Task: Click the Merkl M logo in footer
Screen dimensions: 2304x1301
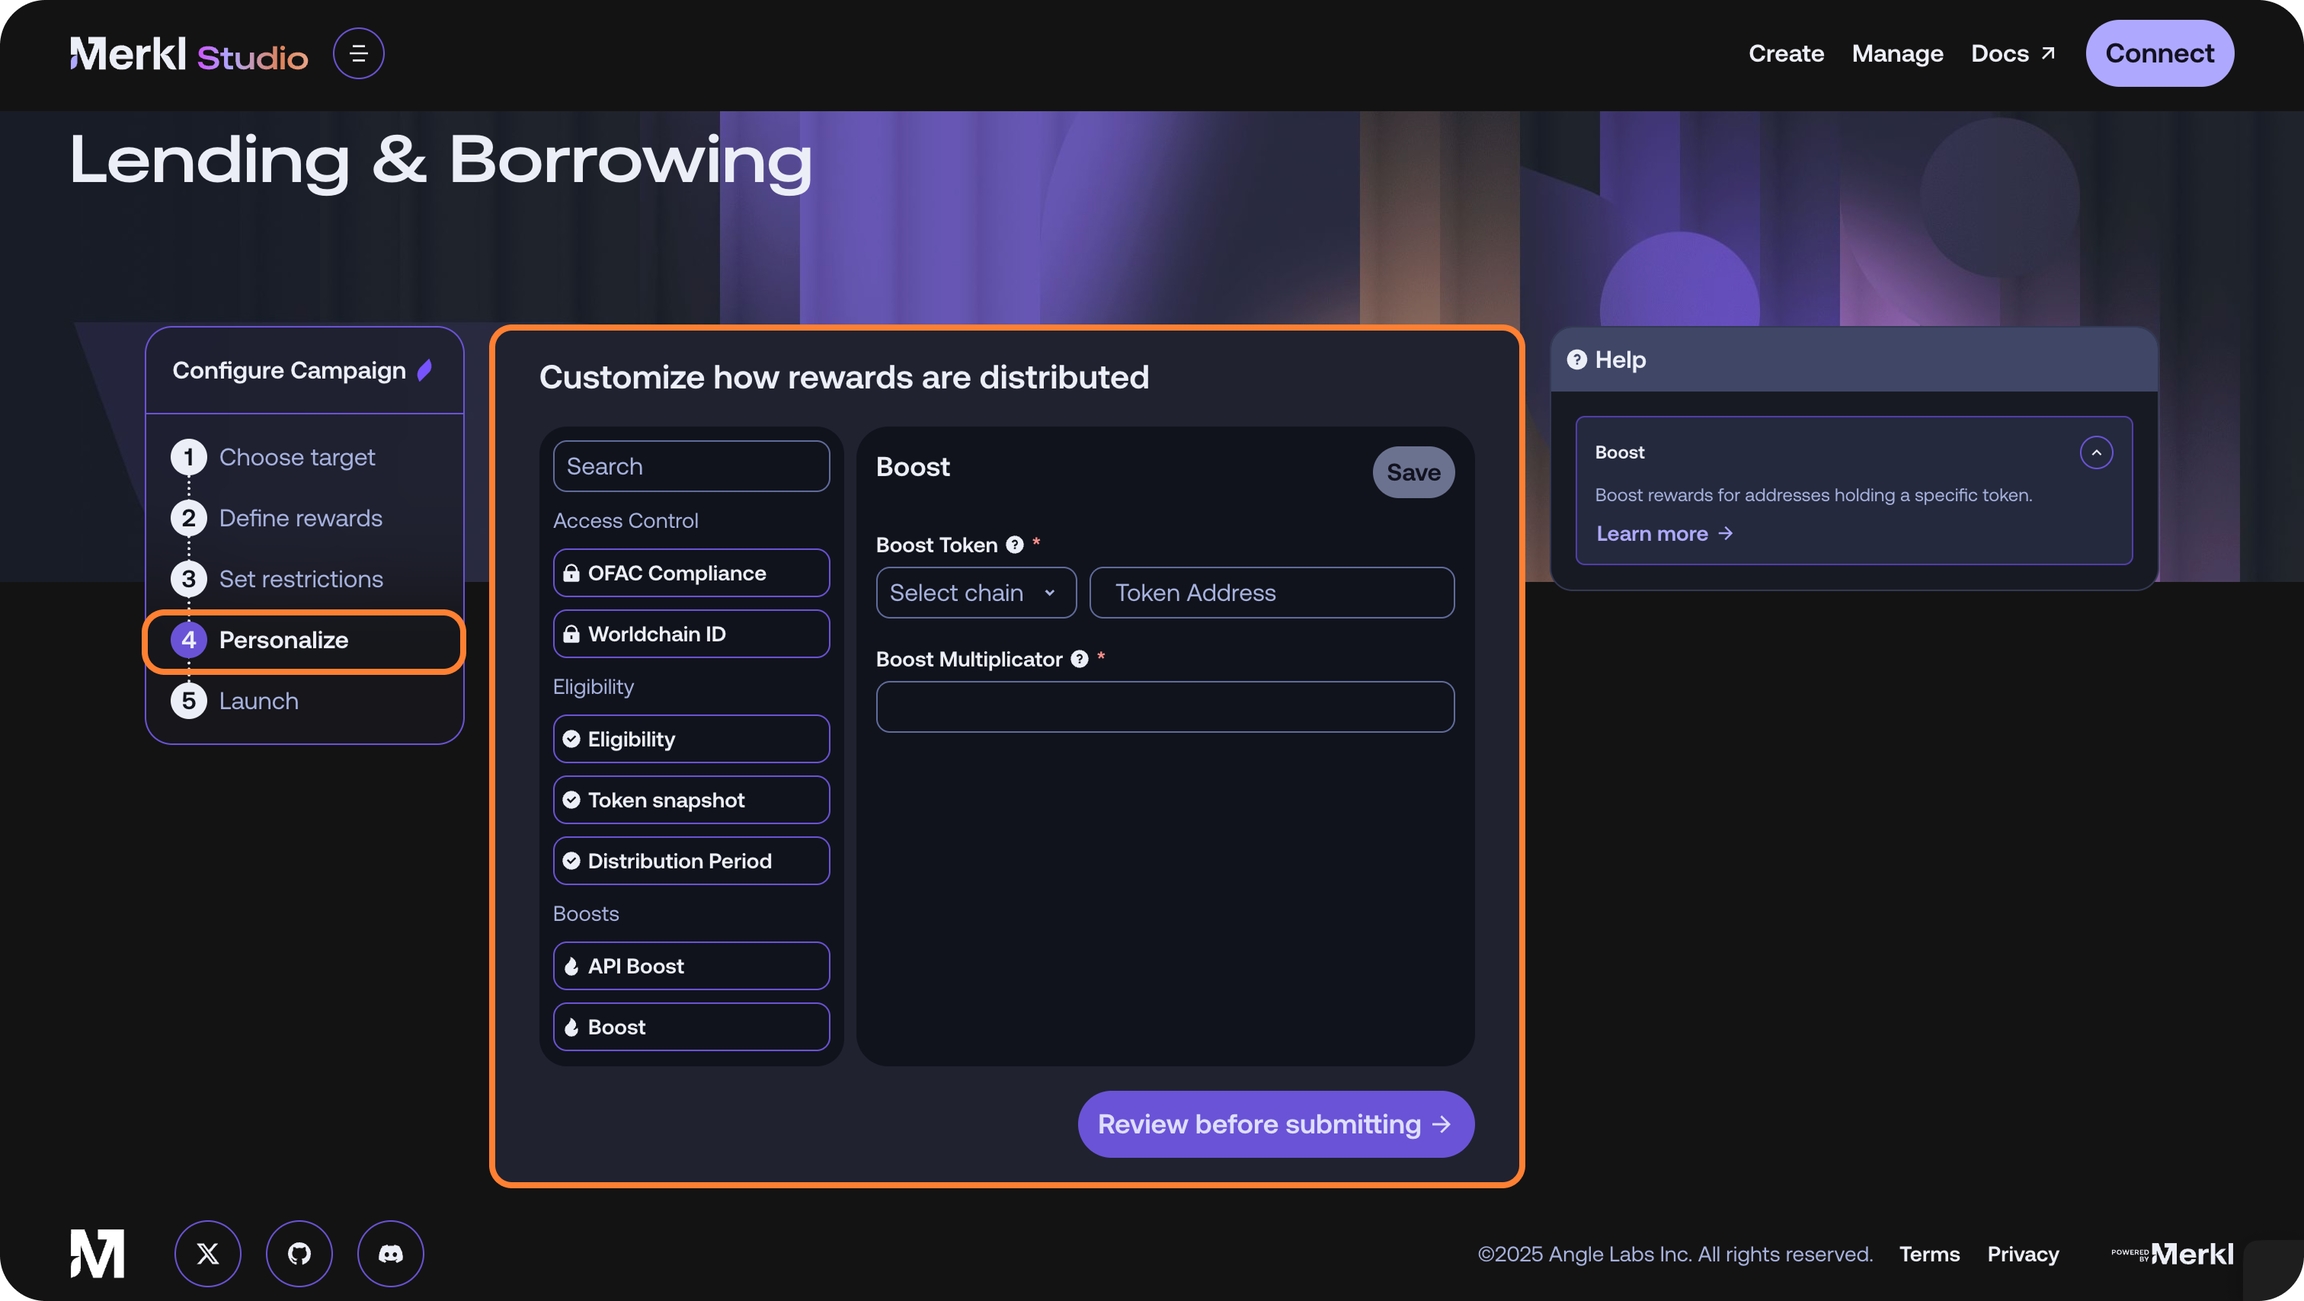Action: 97,1253
